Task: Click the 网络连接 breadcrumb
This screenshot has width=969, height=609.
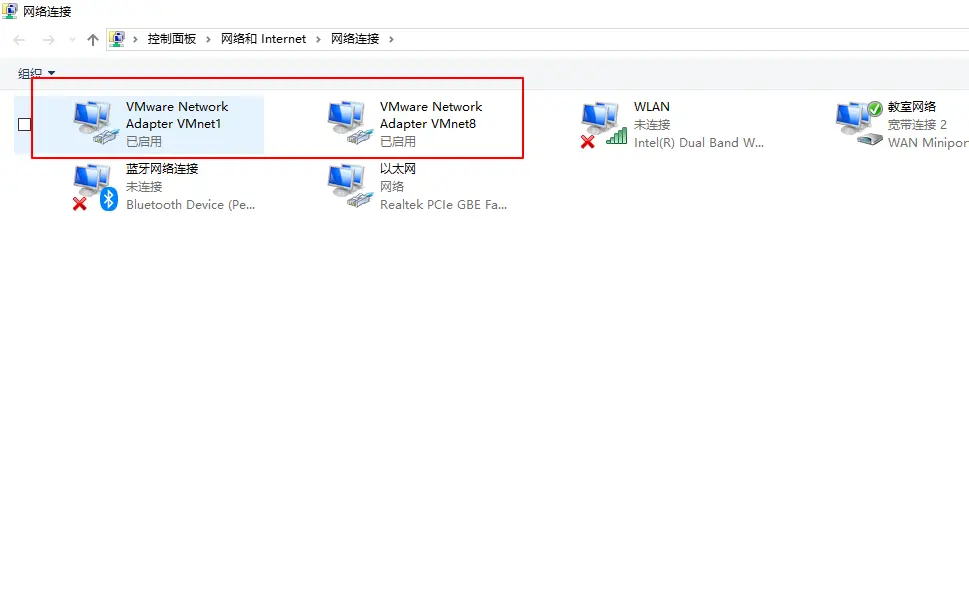Action: coord(355,39)
